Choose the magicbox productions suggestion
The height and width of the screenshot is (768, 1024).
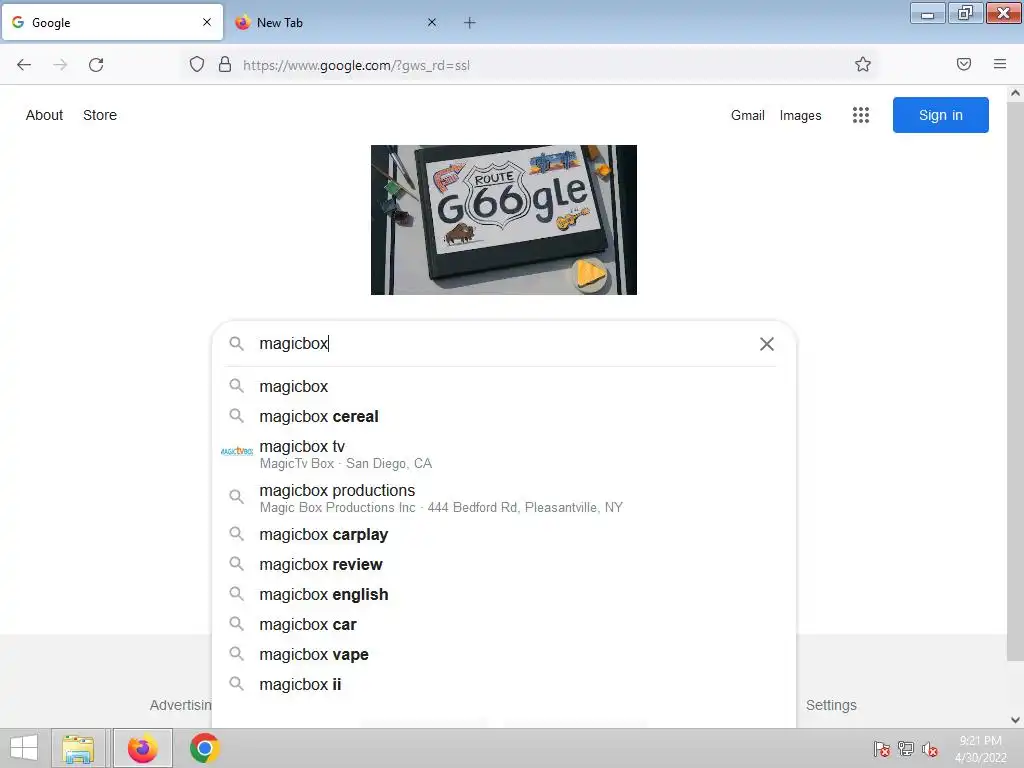pyautogui.click(x=504, y=498)
